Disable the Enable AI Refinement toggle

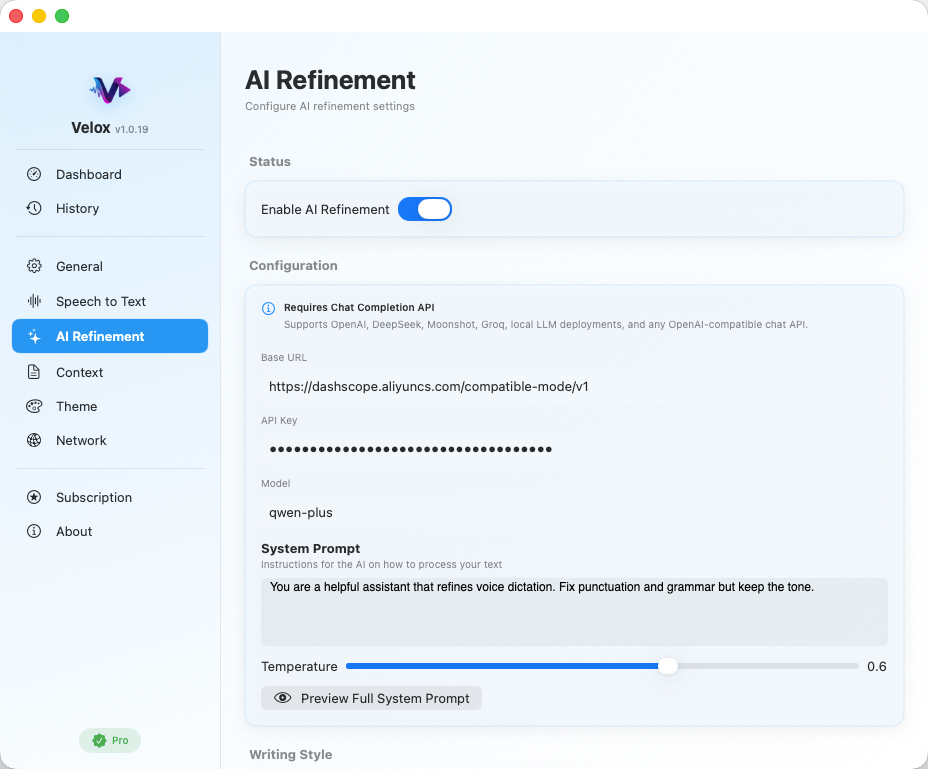[425, 209]
